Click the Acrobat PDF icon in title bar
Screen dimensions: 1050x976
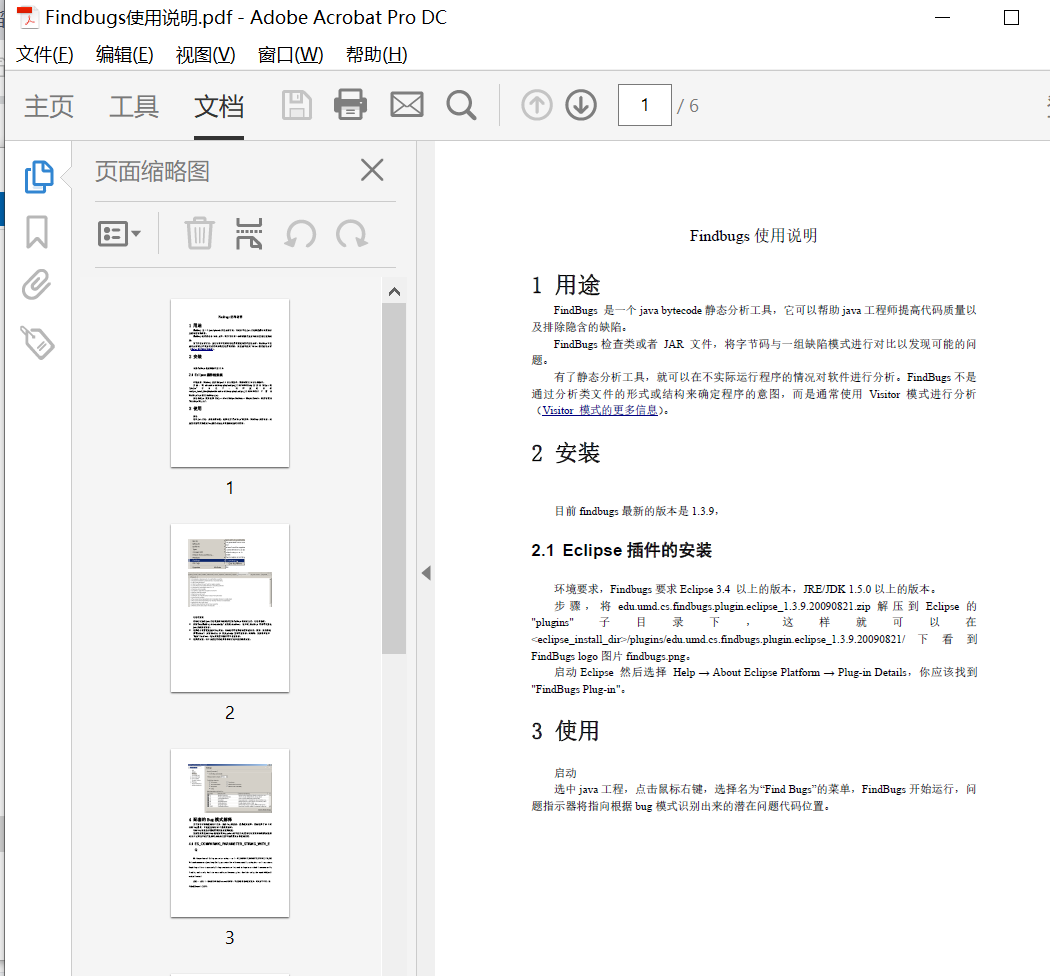(x=27, y=17)
